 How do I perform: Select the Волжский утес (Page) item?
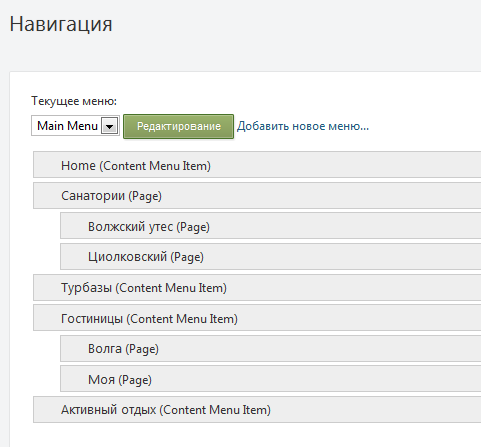click(x=271, y=226)
